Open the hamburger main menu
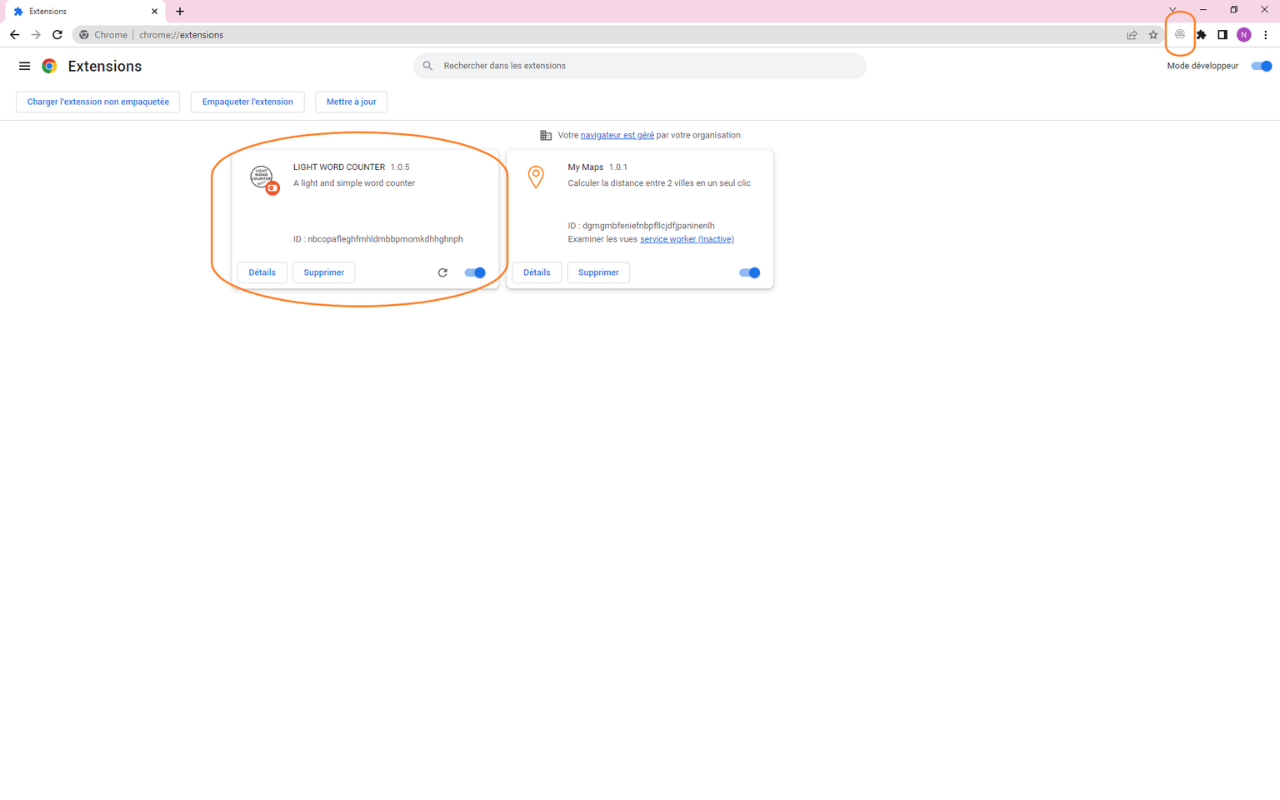The image size is (1280, 800). 25,66
